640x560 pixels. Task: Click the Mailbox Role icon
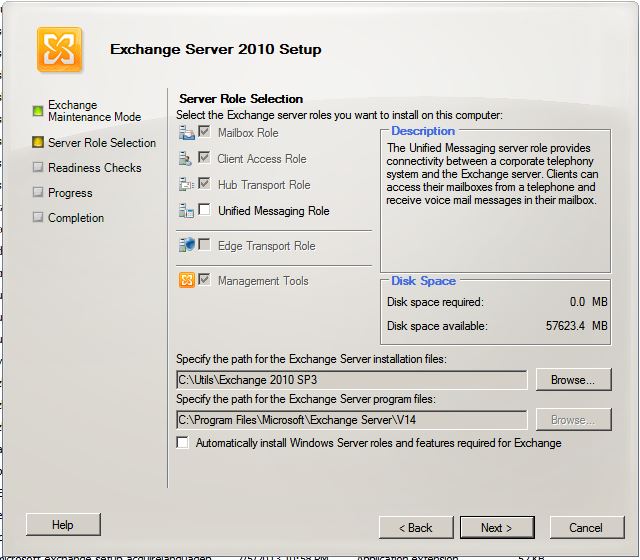coord(187,133)
